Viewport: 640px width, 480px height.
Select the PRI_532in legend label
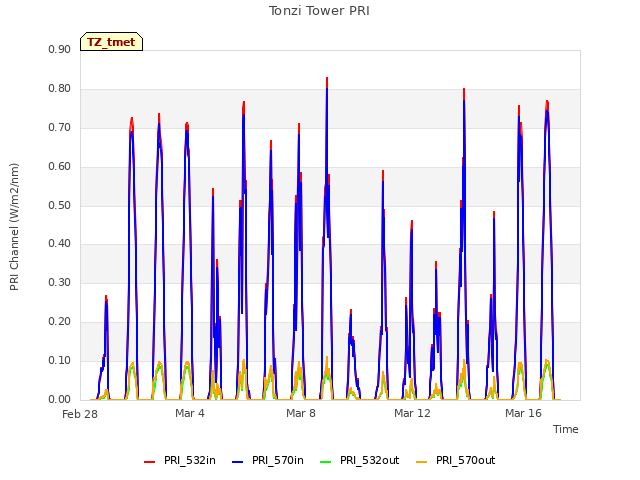tap(190, 460)
